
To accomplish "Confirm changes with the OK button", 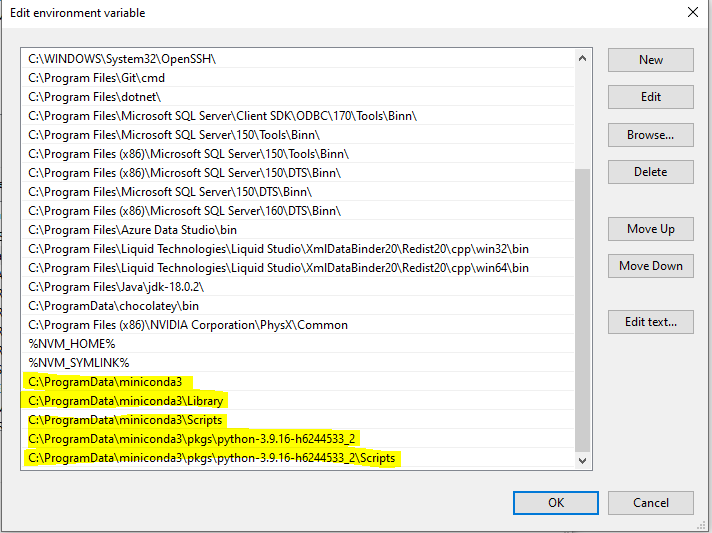I will [556, 503].
